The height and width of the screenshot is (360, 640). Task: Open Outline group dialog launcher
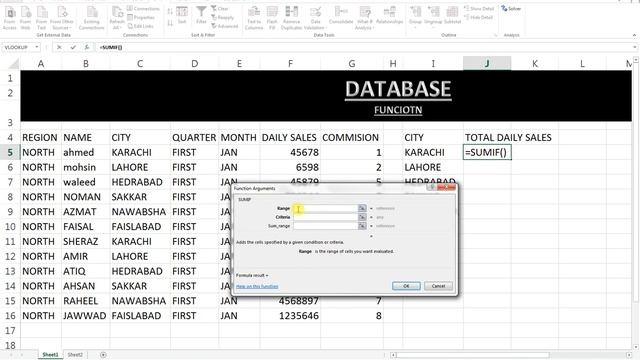(496, 35)
